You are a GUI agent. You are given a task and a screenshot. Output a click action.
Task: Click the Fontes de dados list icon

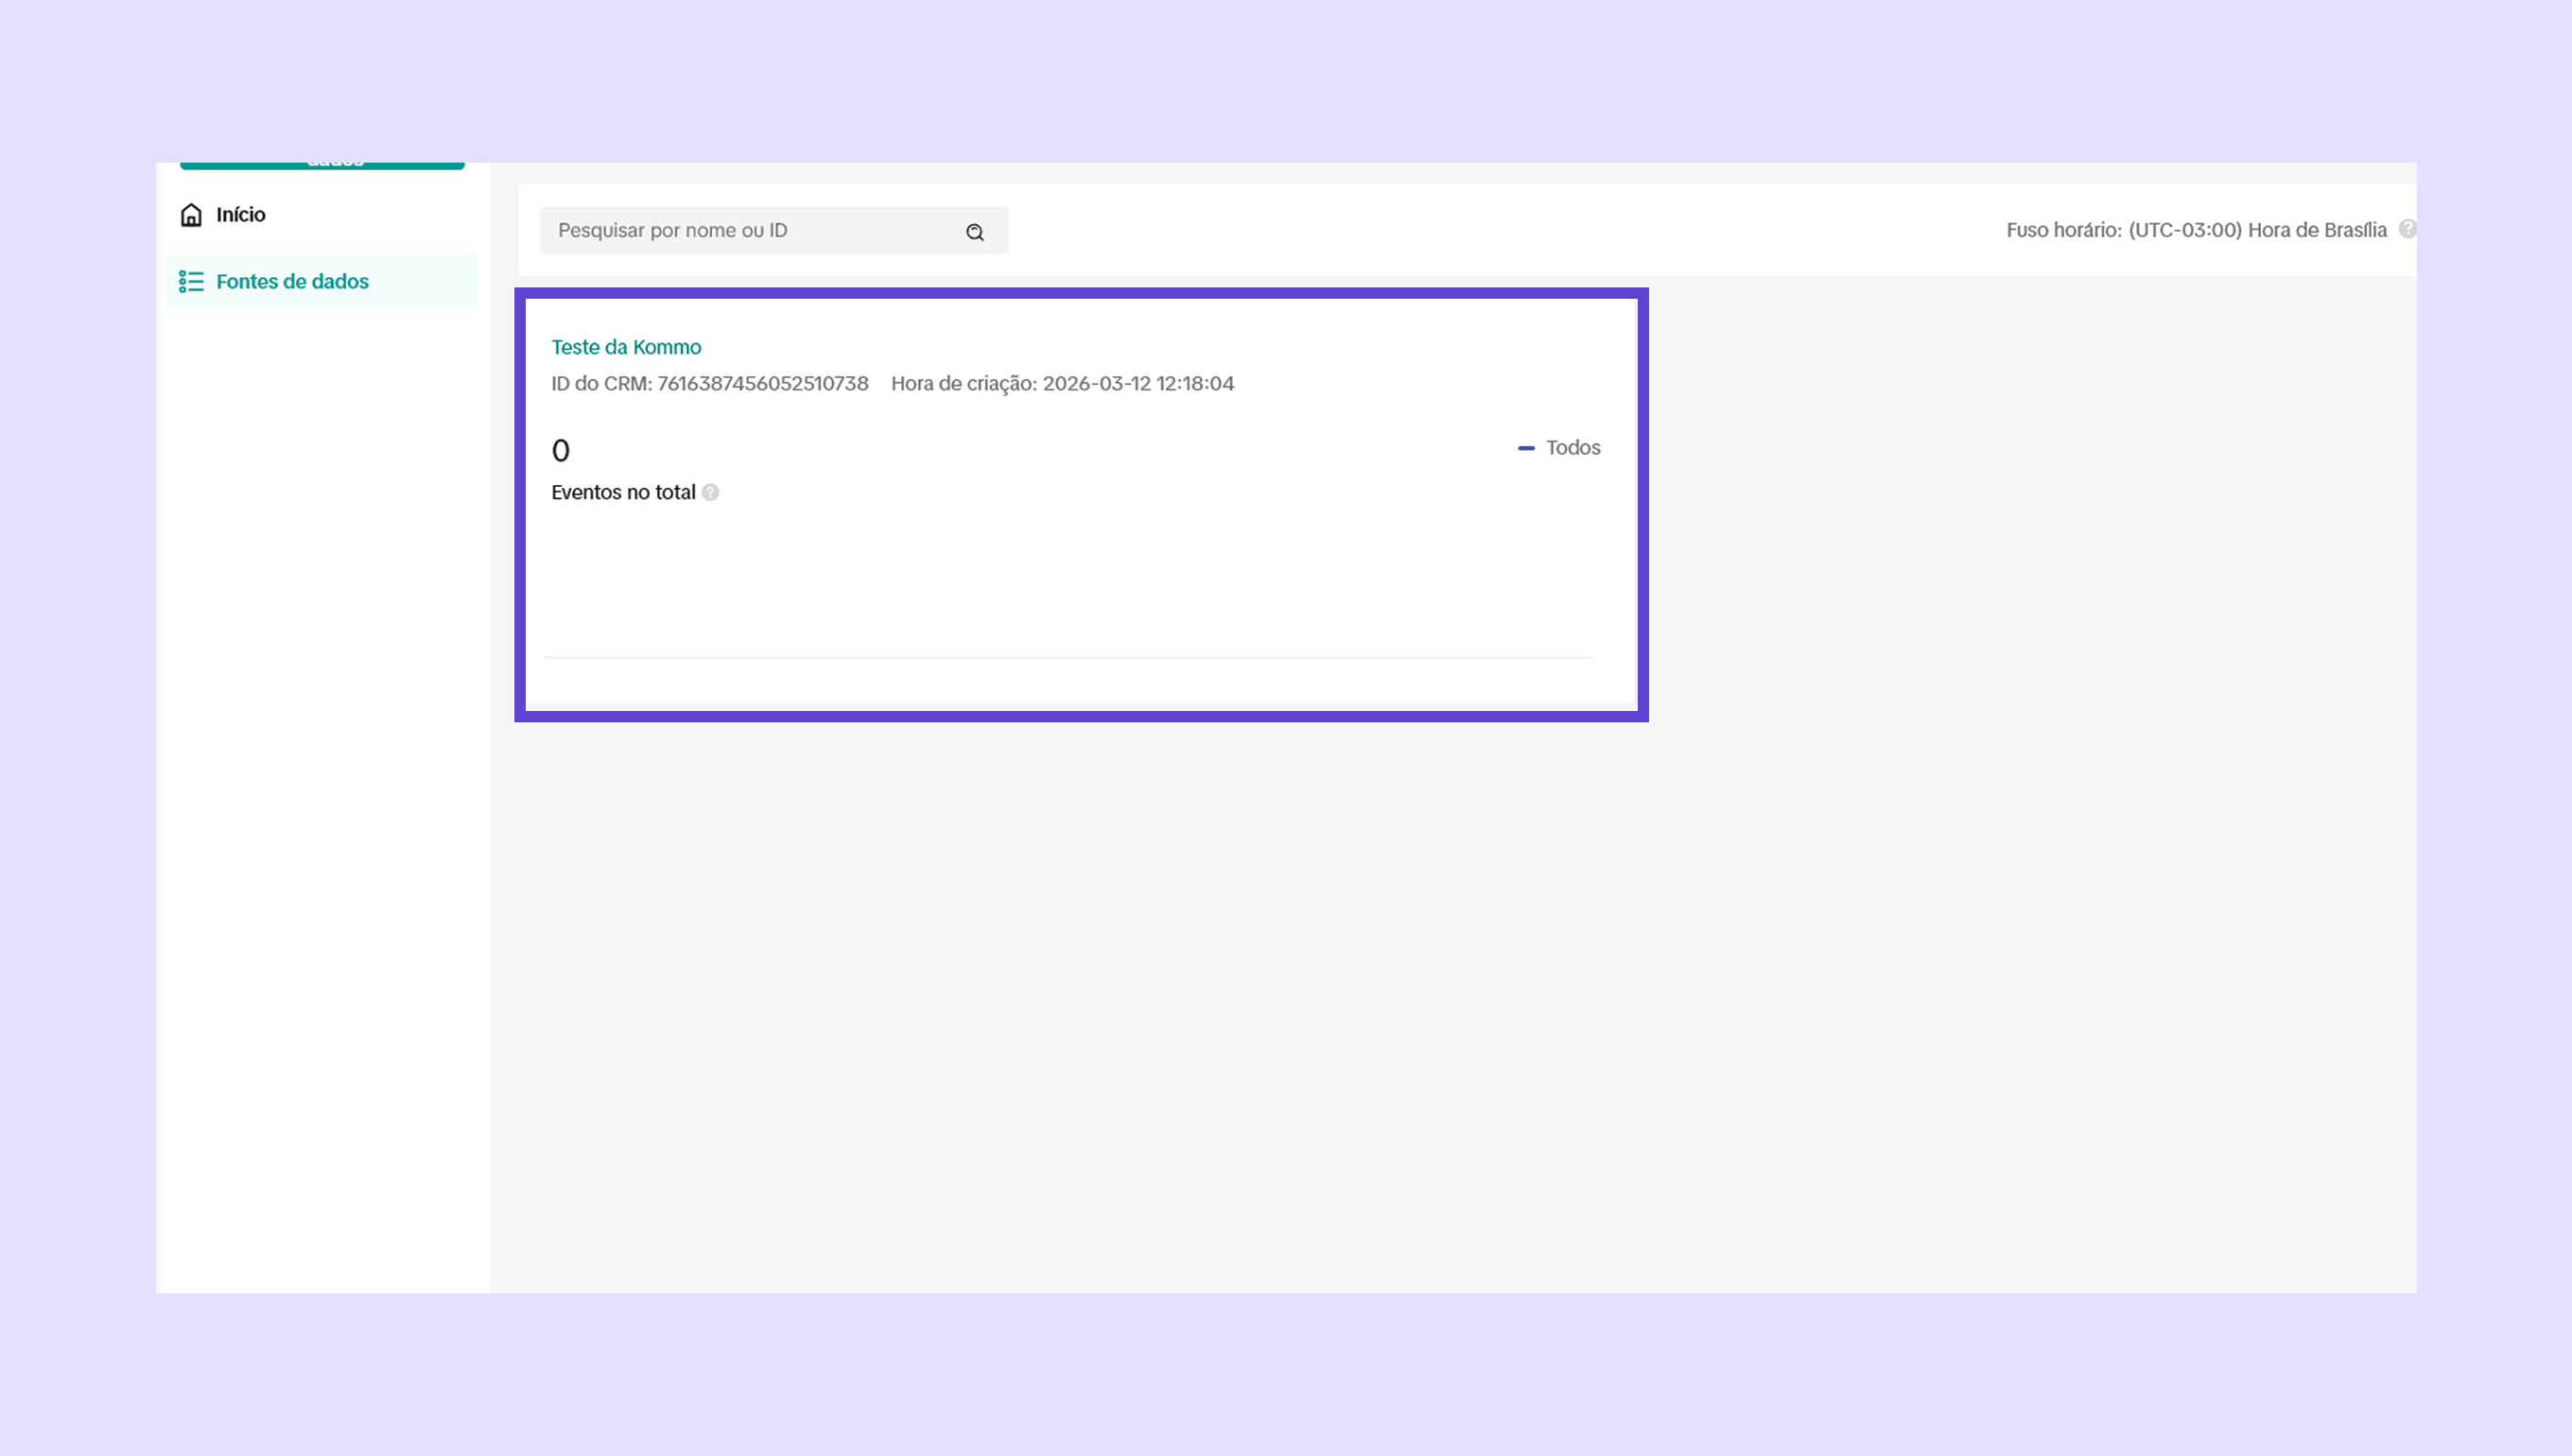pyautogui.click(x=191, y=282)
